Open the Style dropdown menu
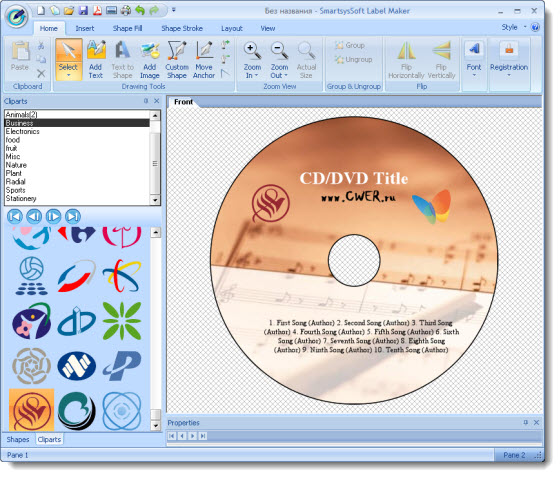The height and width of the screenshot is (477, 560). [513, 27]
